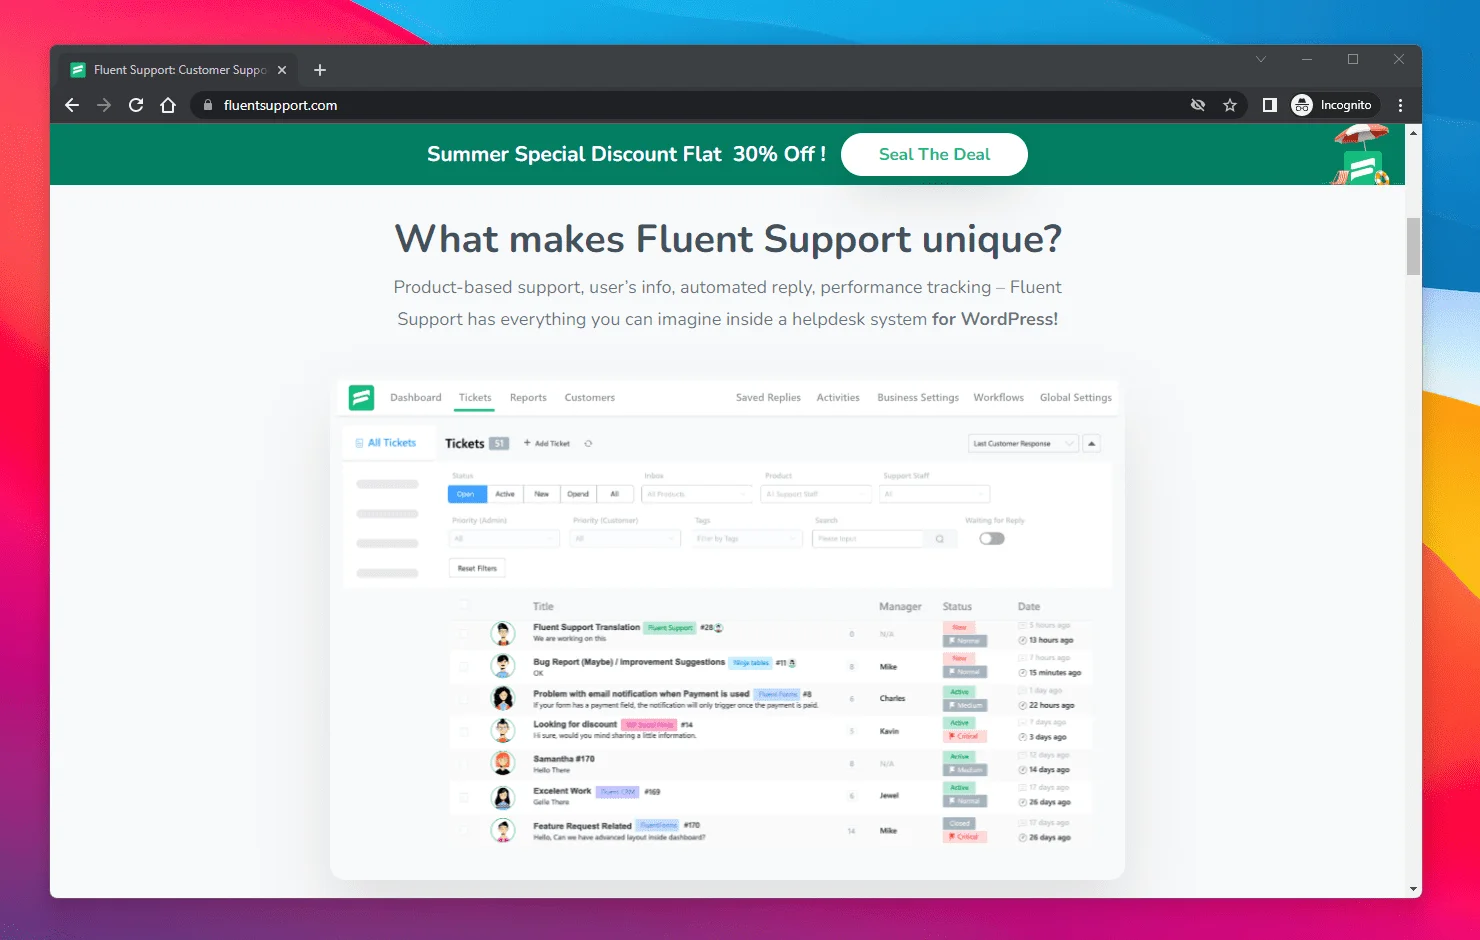Click the All Tickets sidebar icon
This screenshot has height=940, width=1480.
(360, 442)
